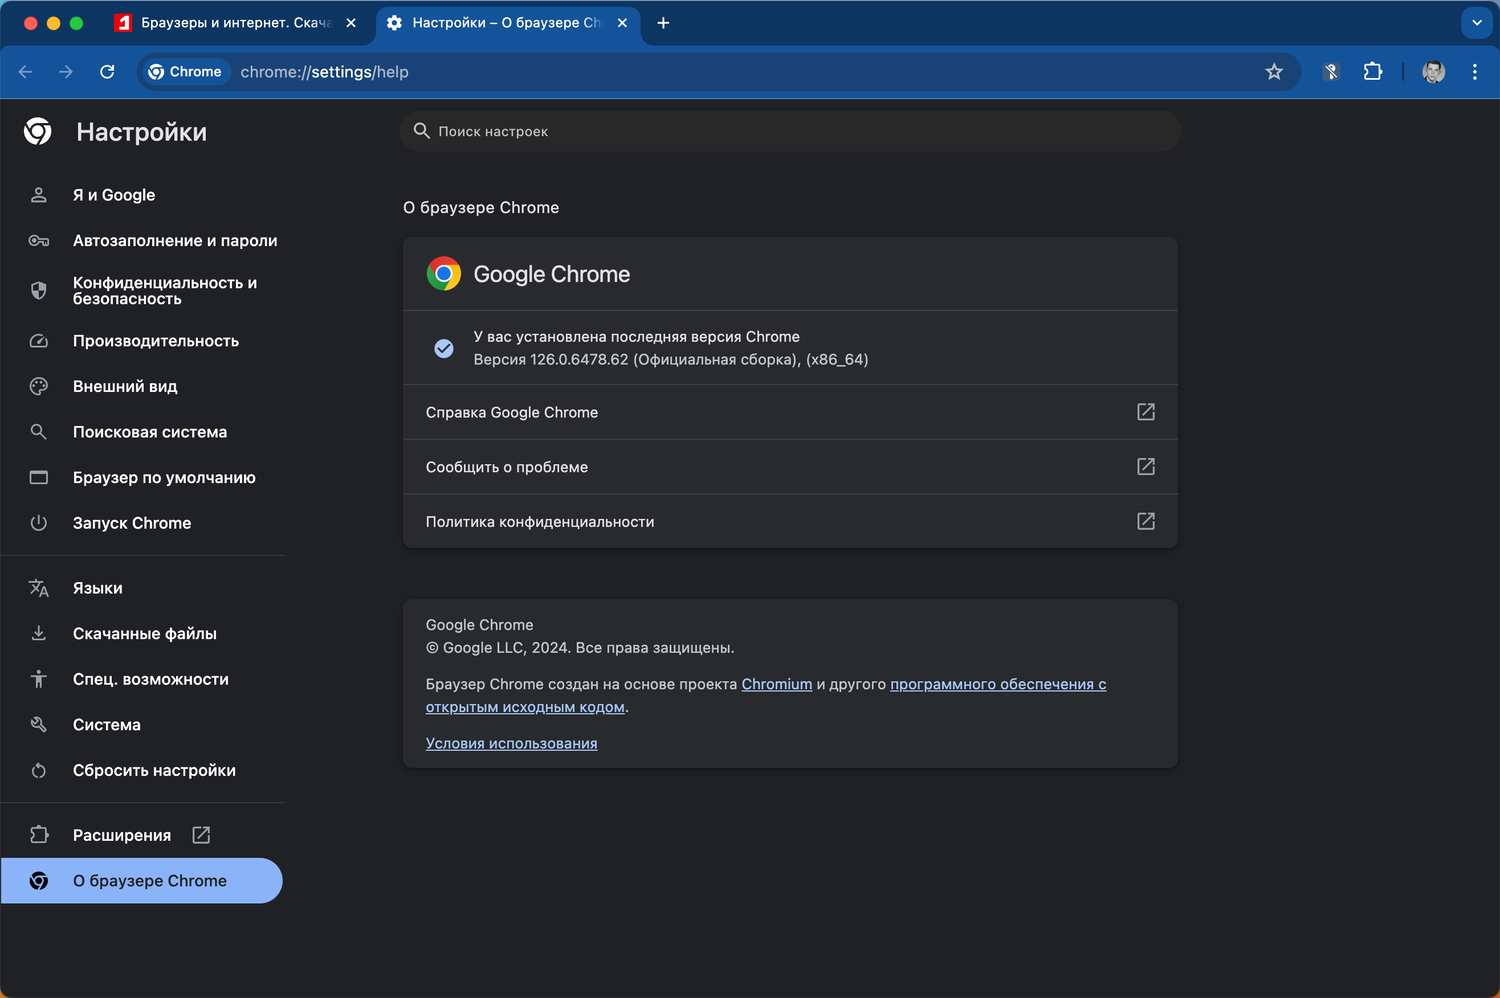This screenshot has width=1500, height=998.
Task: Open the Условия использования link
Action: (511, 743)
